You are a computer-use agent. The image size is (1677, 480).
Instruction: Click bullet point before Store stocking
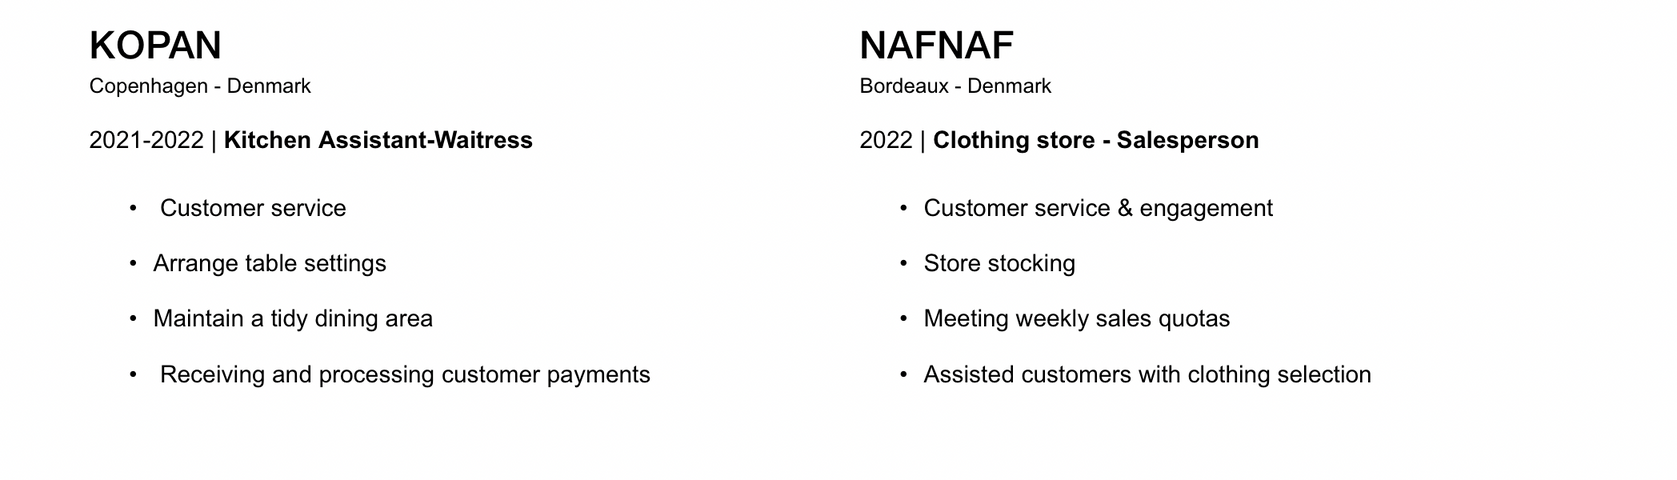coord(903,264)
